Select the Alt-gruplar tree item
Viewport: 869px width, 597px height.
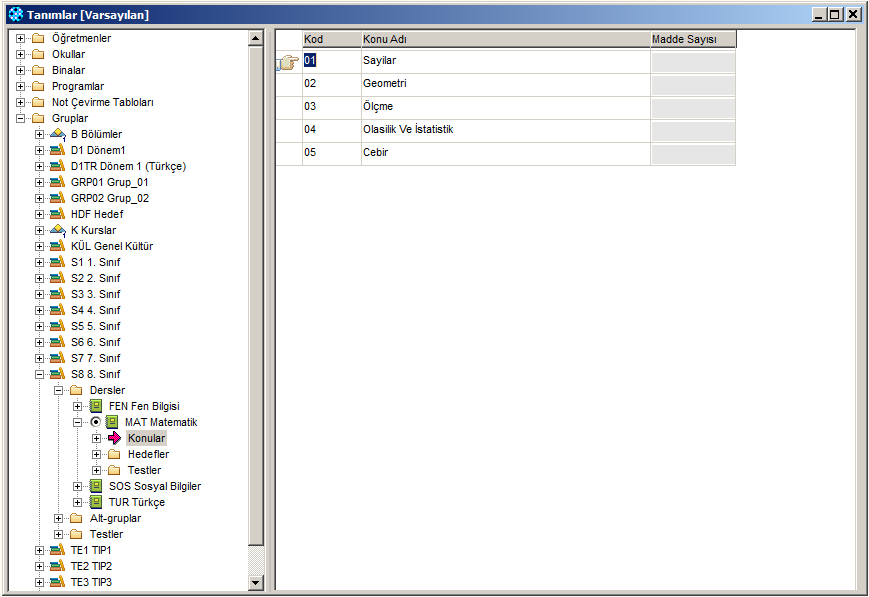[x=115, y=518]
